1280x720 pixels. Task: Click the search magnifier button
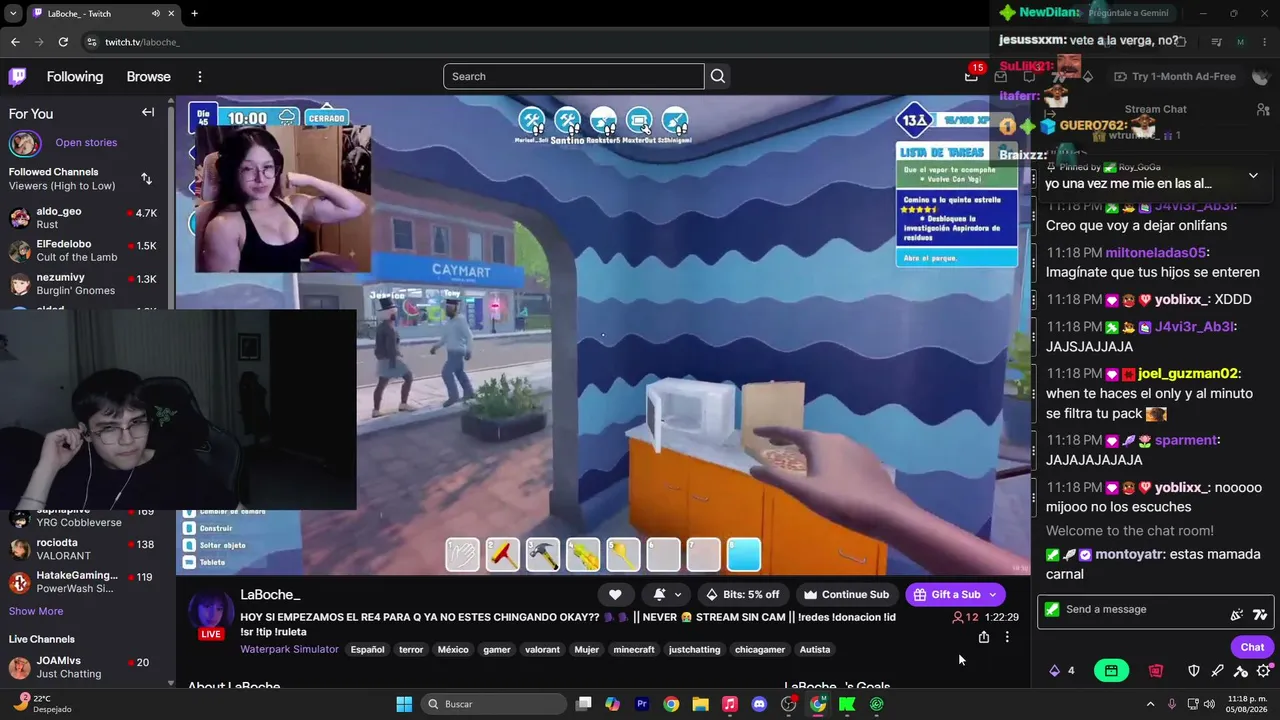coord(718,76)
